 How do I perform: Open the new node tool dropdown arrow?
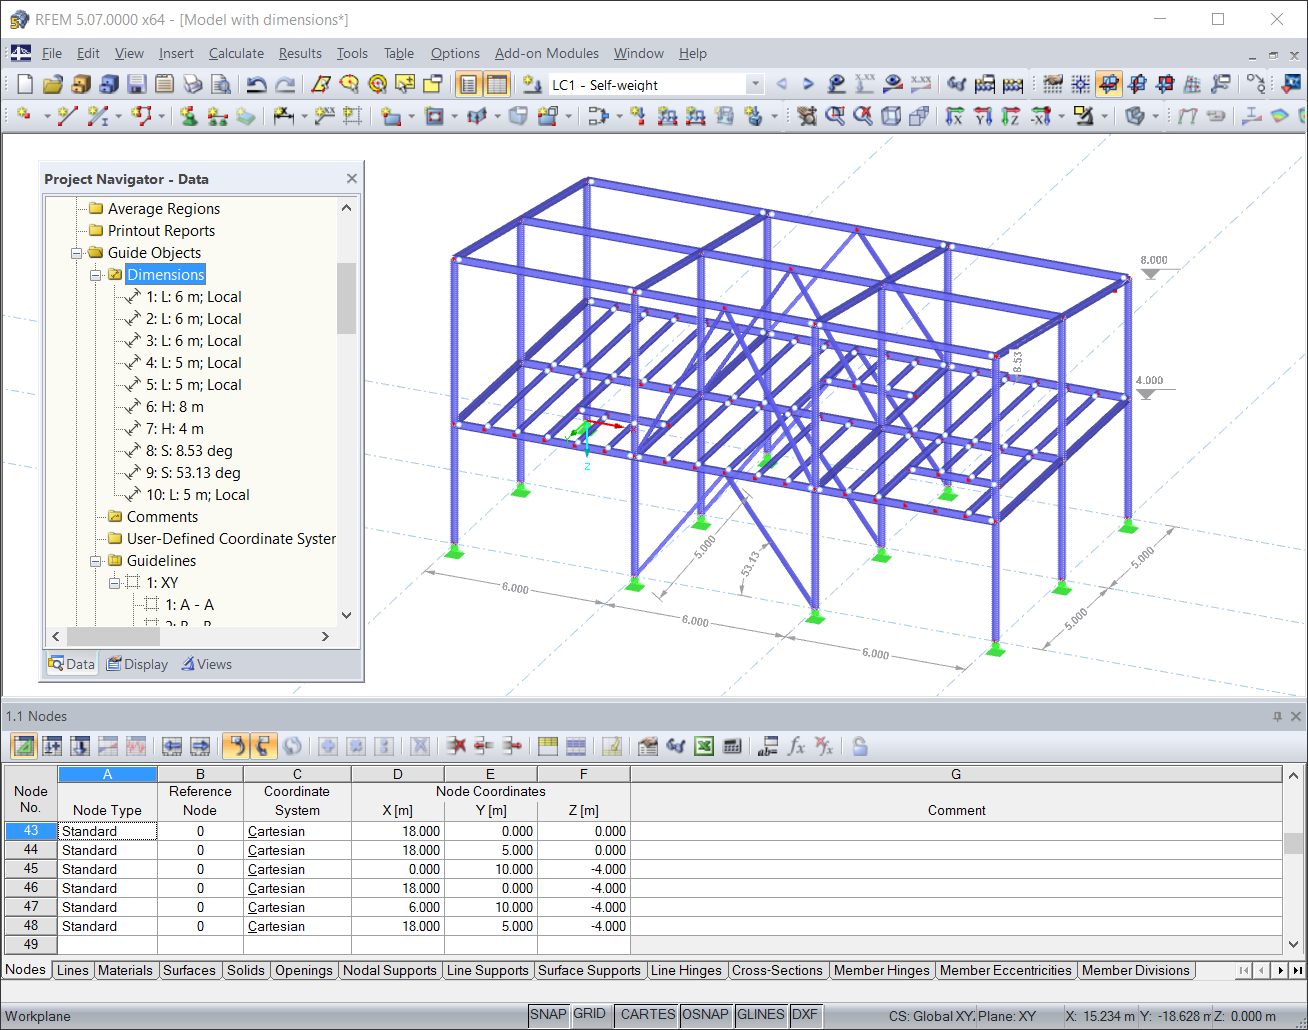coord(46,117)
